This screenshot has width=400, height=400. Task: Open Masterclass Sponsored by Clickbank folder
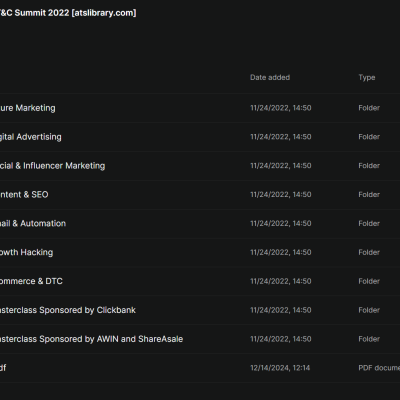click(68, 310)
